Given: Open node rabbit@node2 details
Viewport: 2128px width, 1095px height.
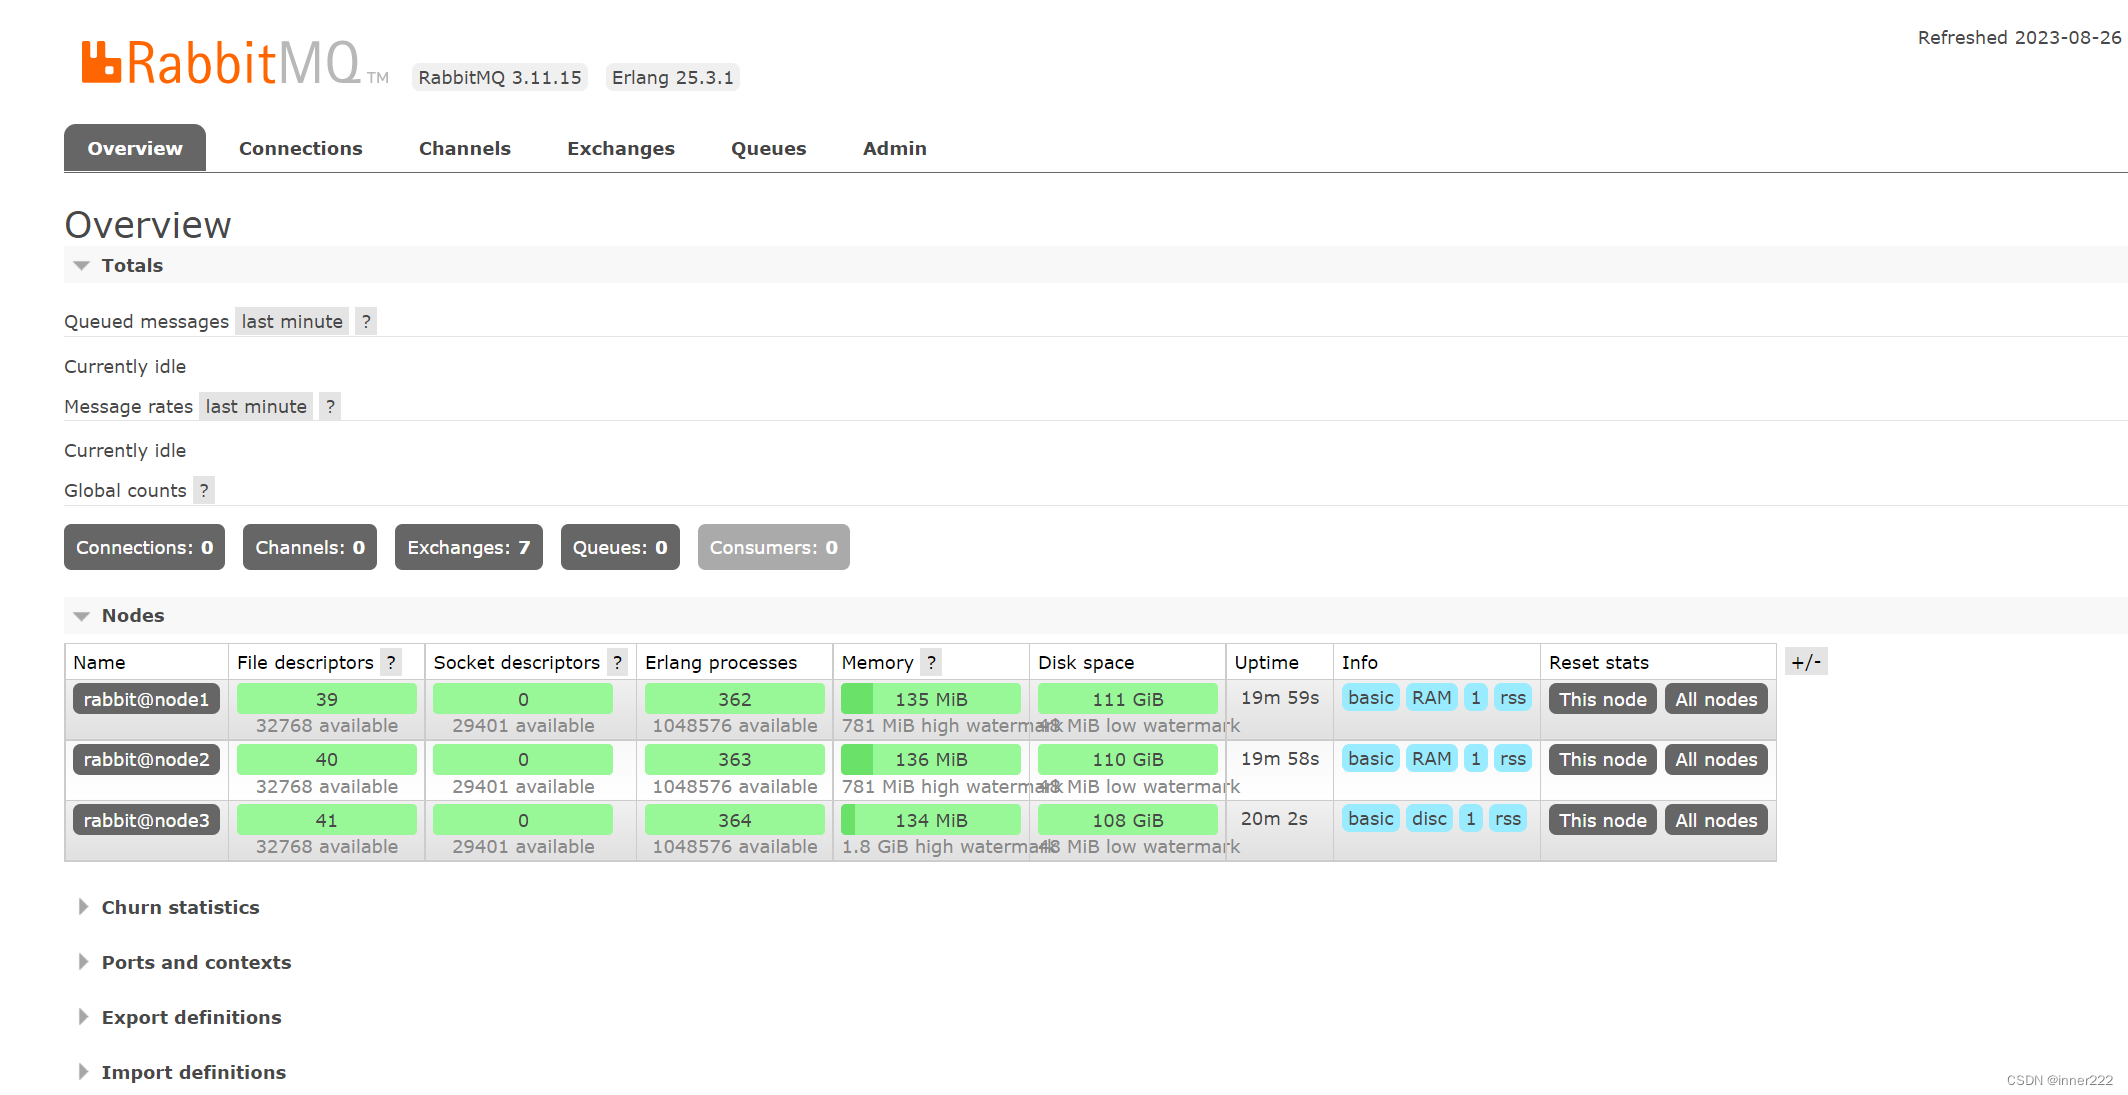Looking at the screenshot, I should 146,759.
